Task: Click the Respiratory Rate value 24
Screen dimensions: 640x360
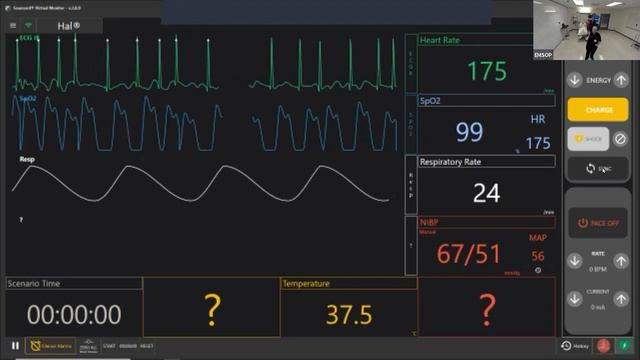Action: click(x=487, y=193)
